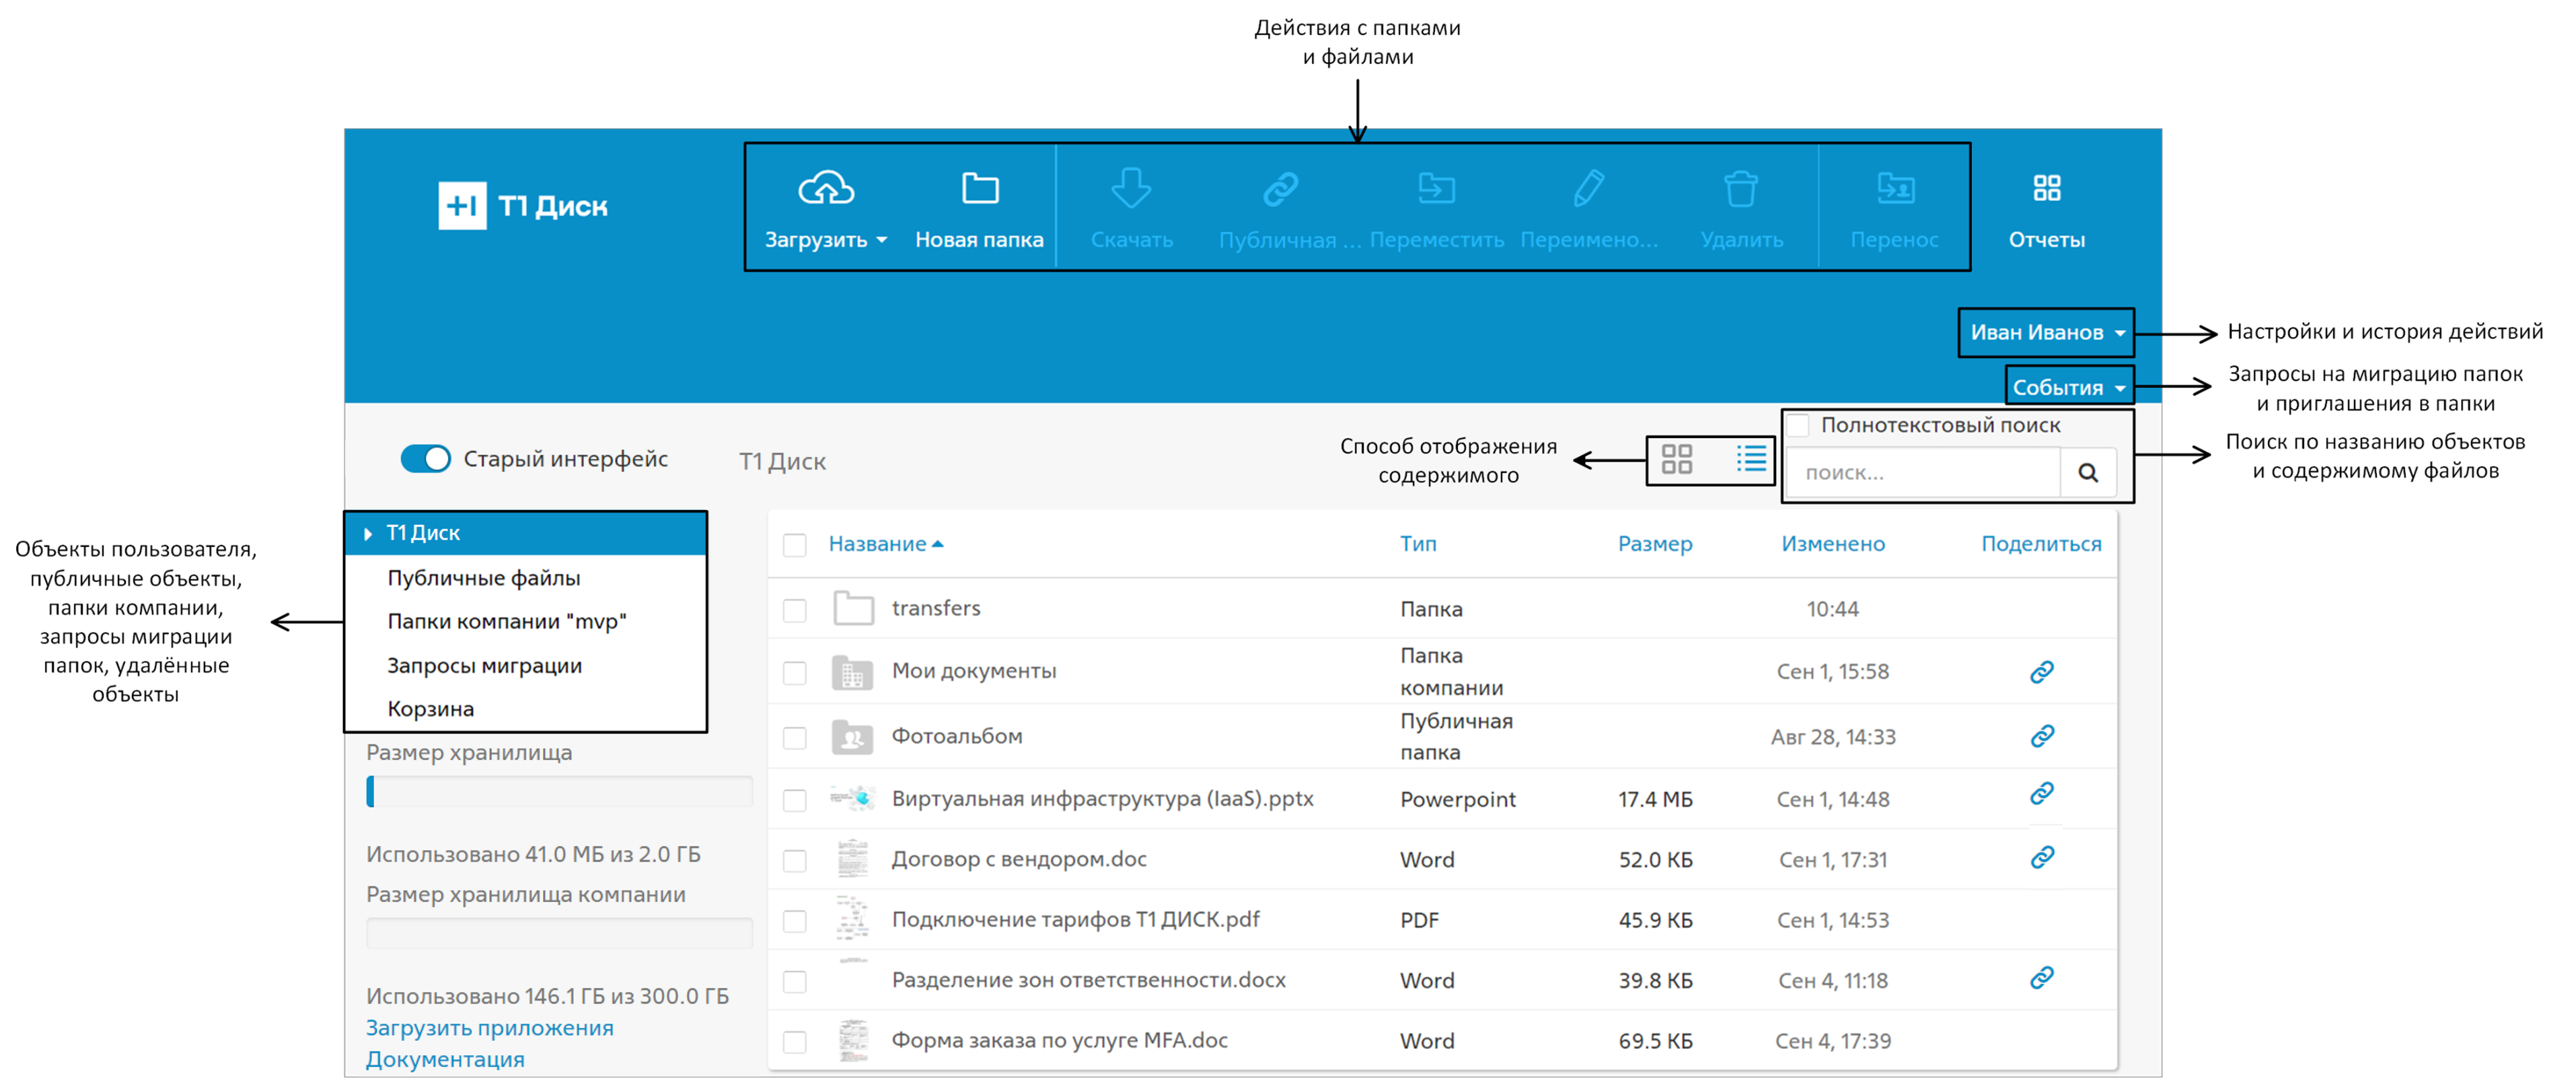The width and height of the screenshot is (2576, 1080).
Task: Open the Отчеты reports icon
Action: [2047, 187]
